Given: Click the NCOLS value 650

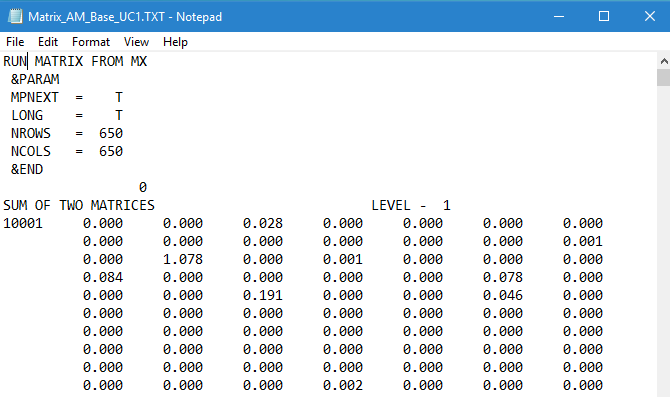Looking at the screenshot, I should (111, 151).
